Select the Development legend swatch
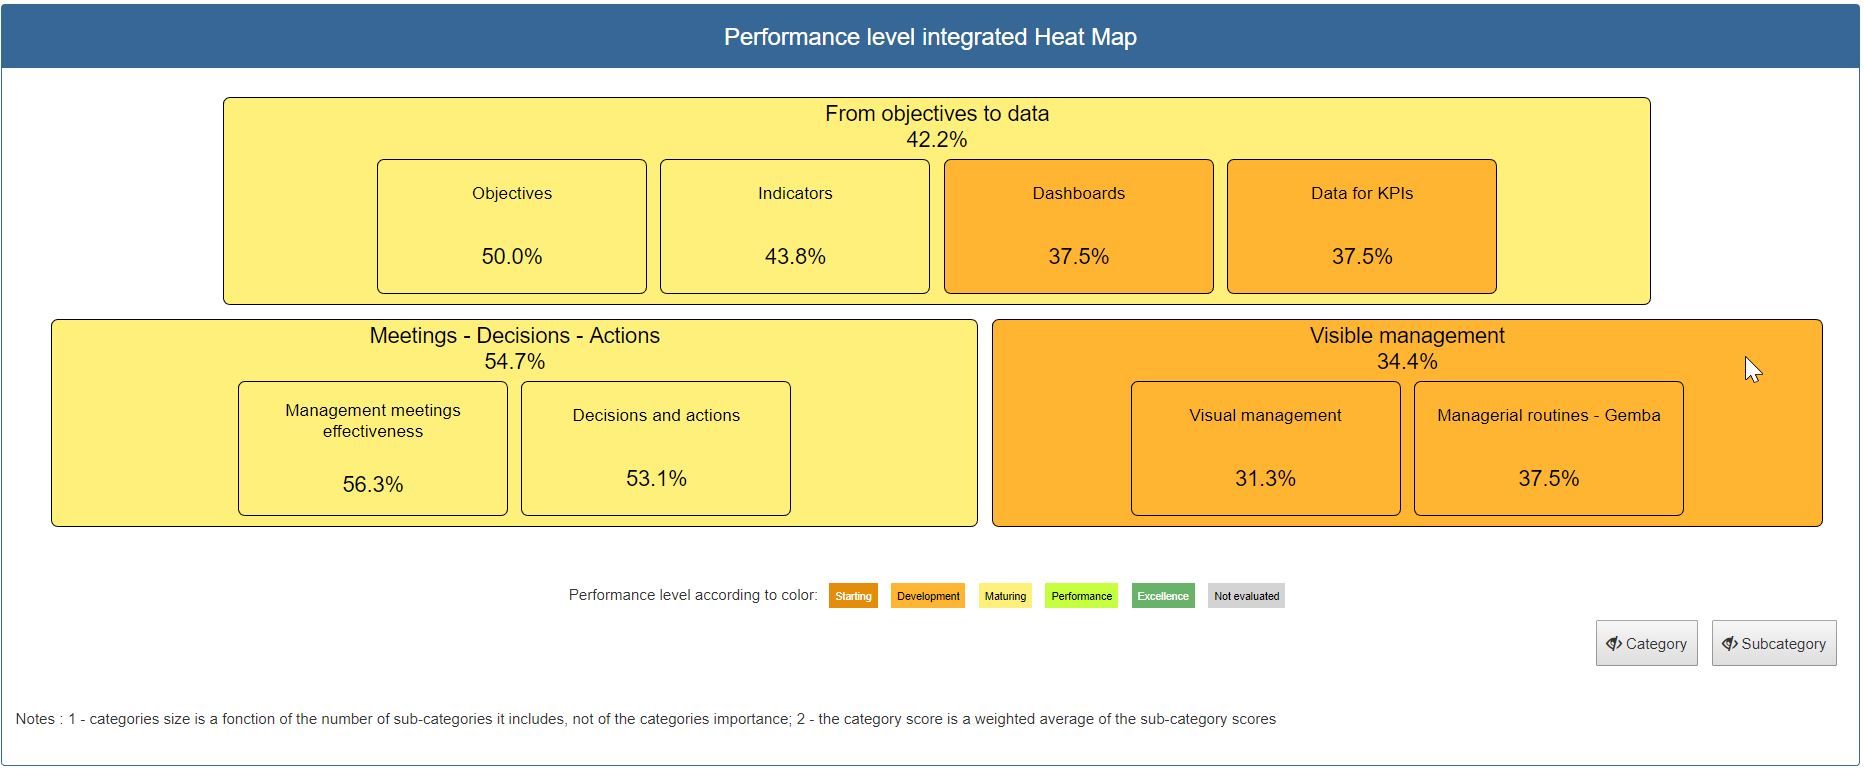The image size is (1864, 769). [x=927, y=595]
